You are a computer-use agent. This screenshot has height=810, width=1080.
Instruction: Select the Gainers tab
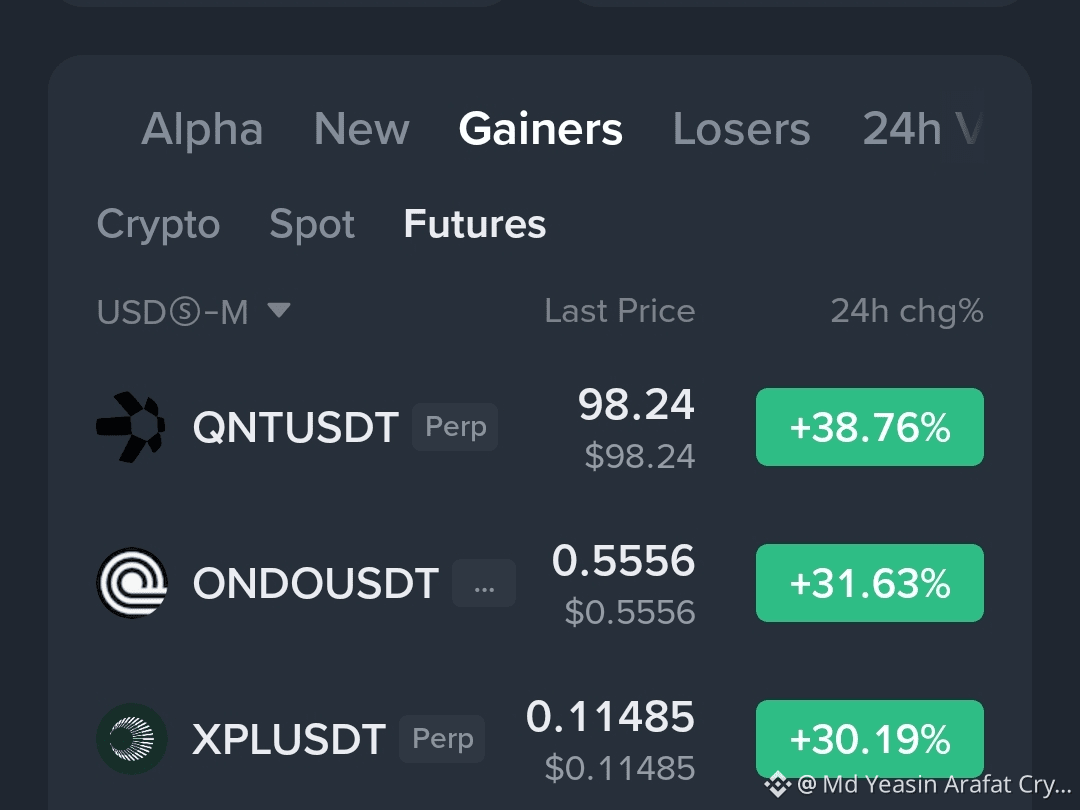tap(541, 129)
